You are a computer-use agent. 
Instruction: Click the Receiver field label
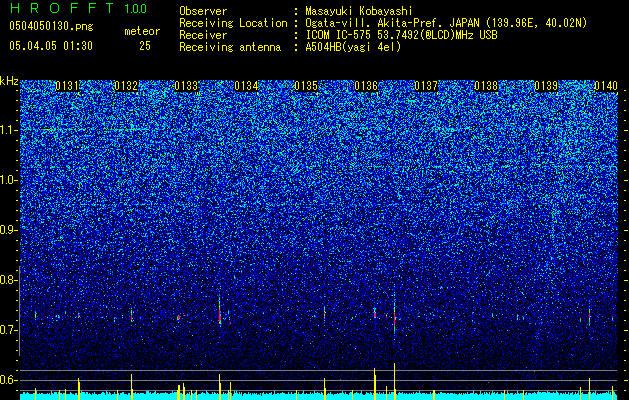click(203, 35)
